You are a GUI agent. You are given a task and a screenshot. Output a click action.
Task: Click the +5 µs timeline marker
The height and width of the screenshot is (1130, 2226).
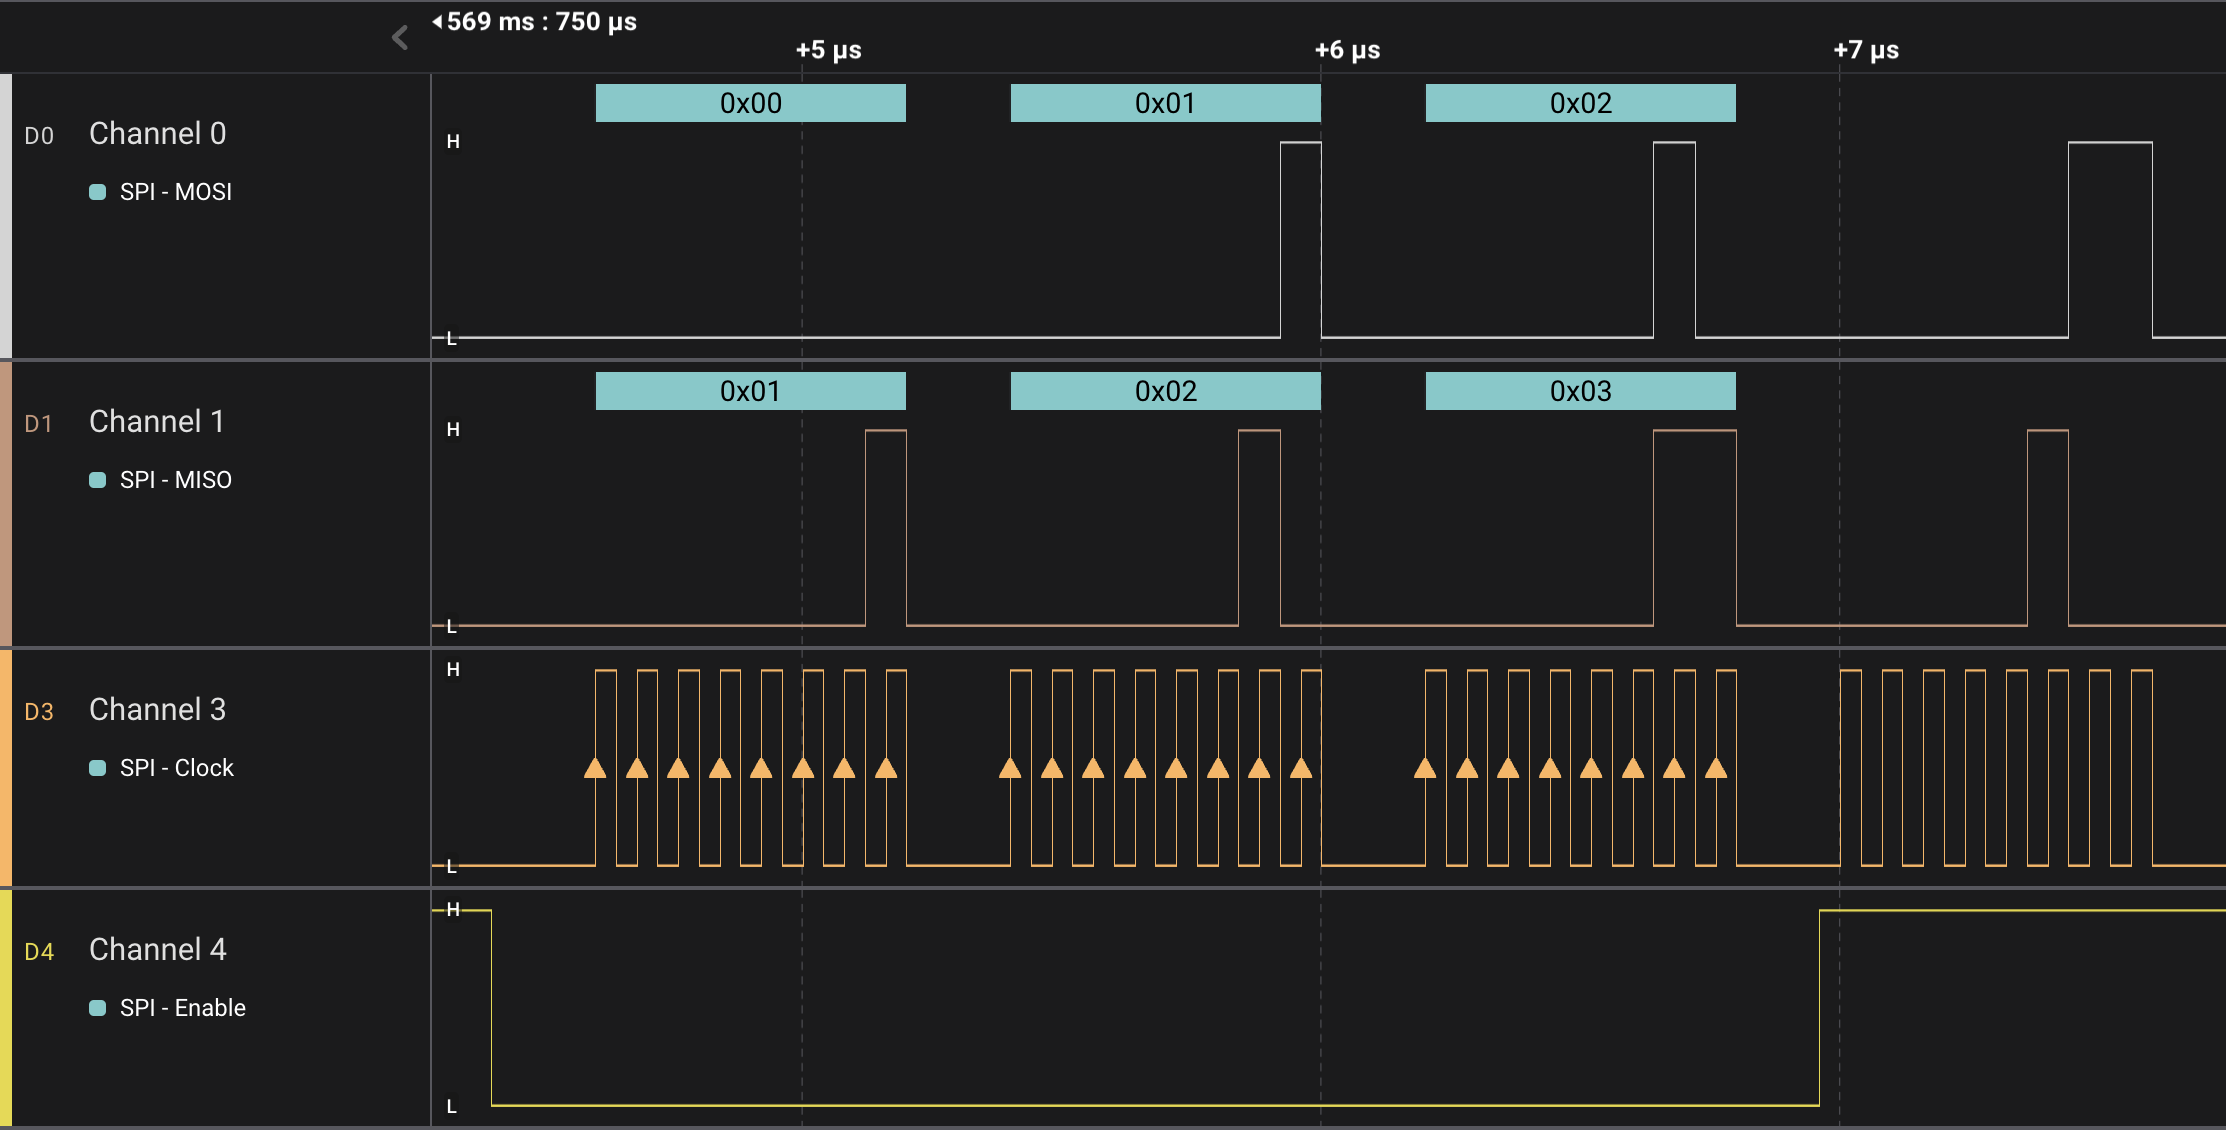[x=829, y=50]
